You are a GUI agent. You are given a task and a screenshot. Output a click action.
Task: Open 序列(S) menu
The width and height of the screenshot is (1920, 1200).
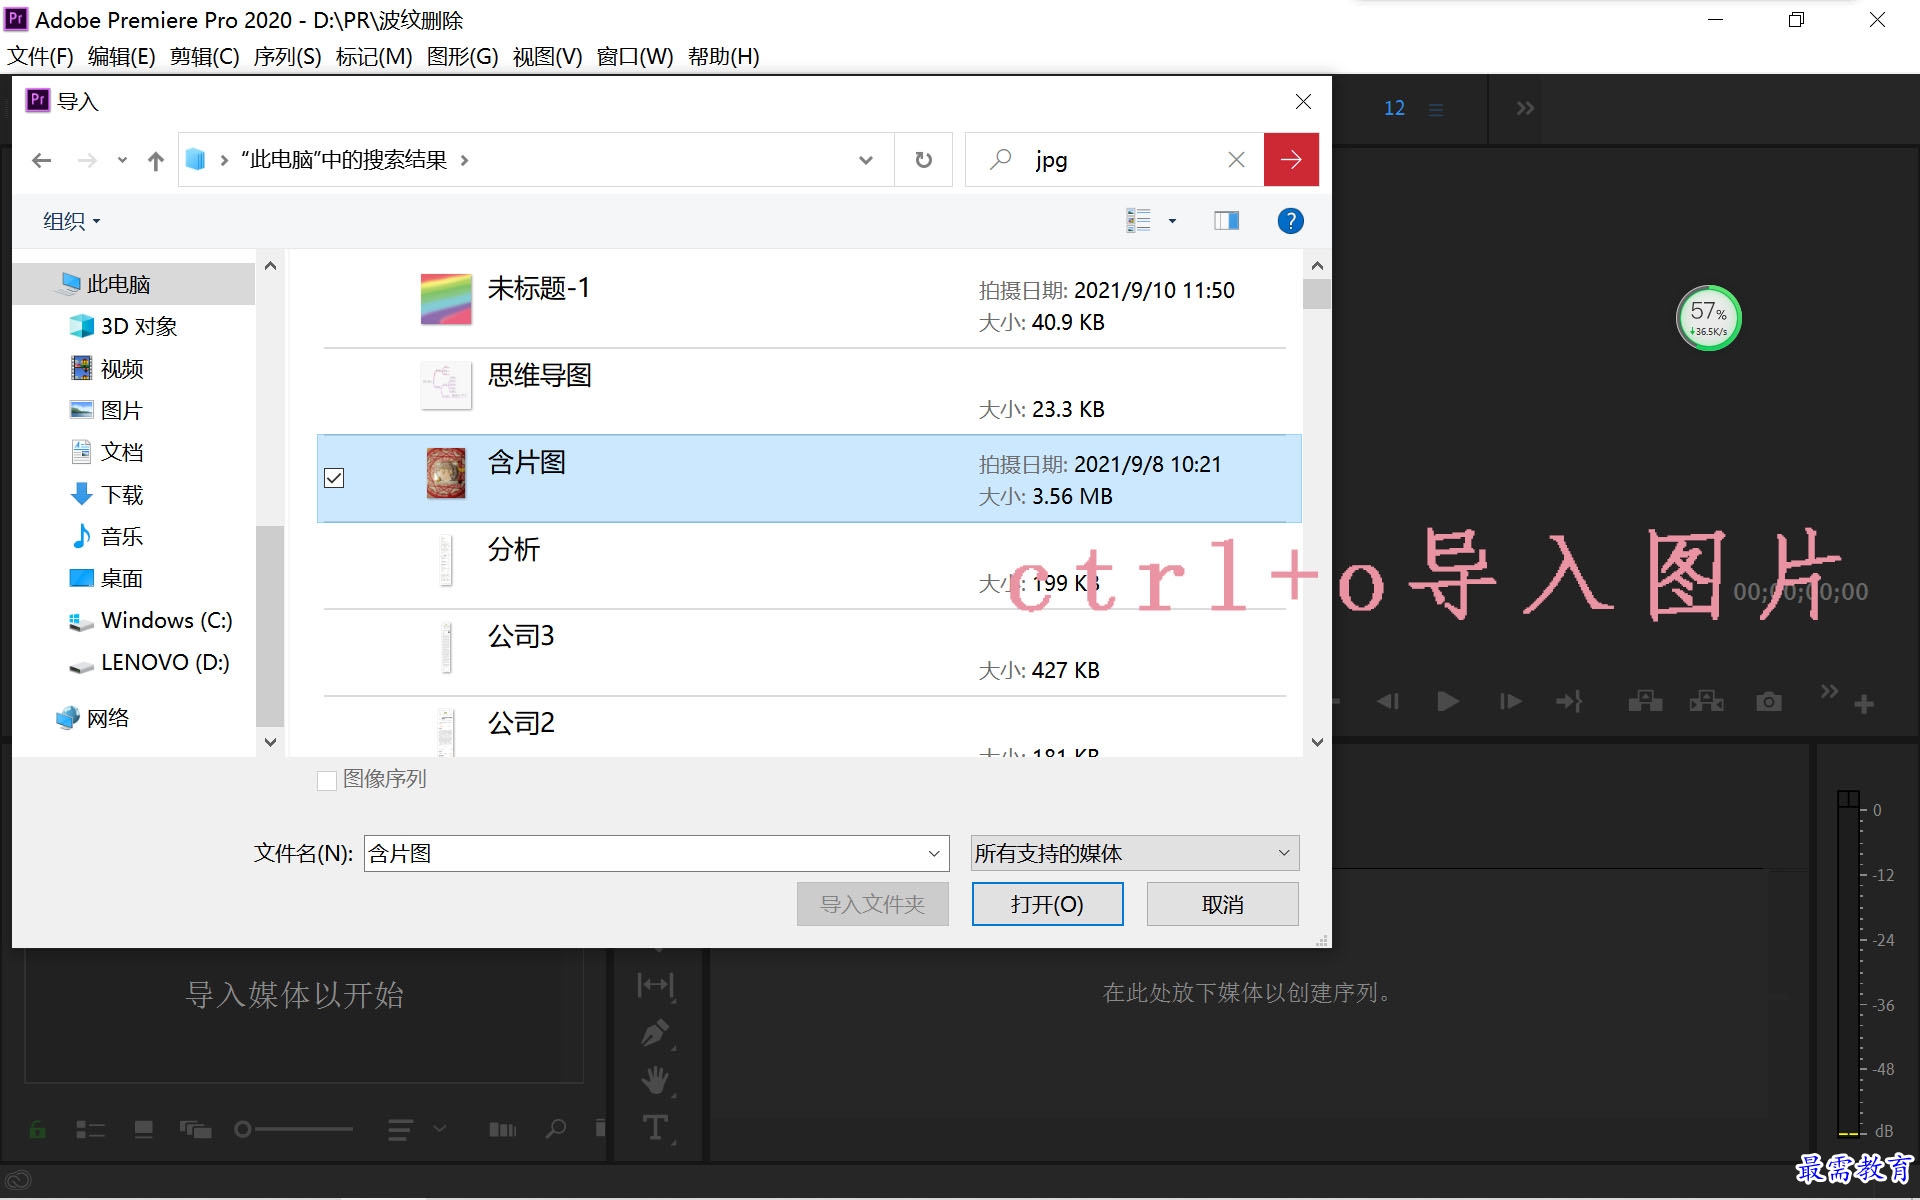tap(287, 57)
